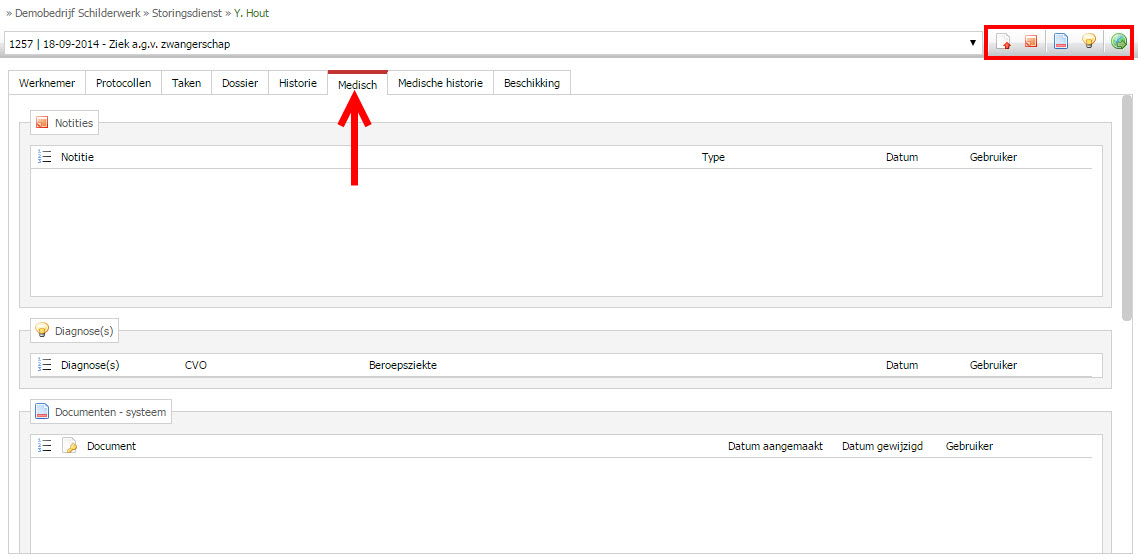Select the Beschikking tab
This screenshot has width=1138, height=559.
(x=532, y=83)
